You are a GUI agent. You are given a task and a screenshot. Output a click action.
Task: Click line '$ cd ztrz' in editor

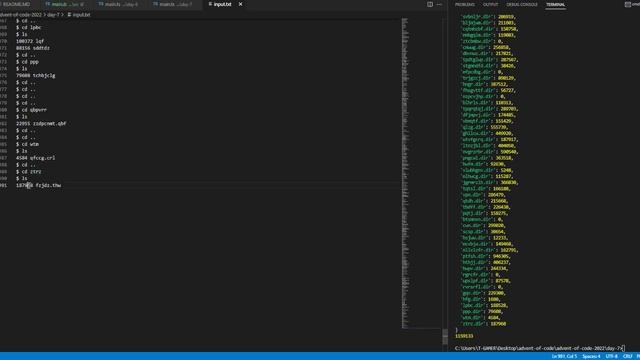29,172
